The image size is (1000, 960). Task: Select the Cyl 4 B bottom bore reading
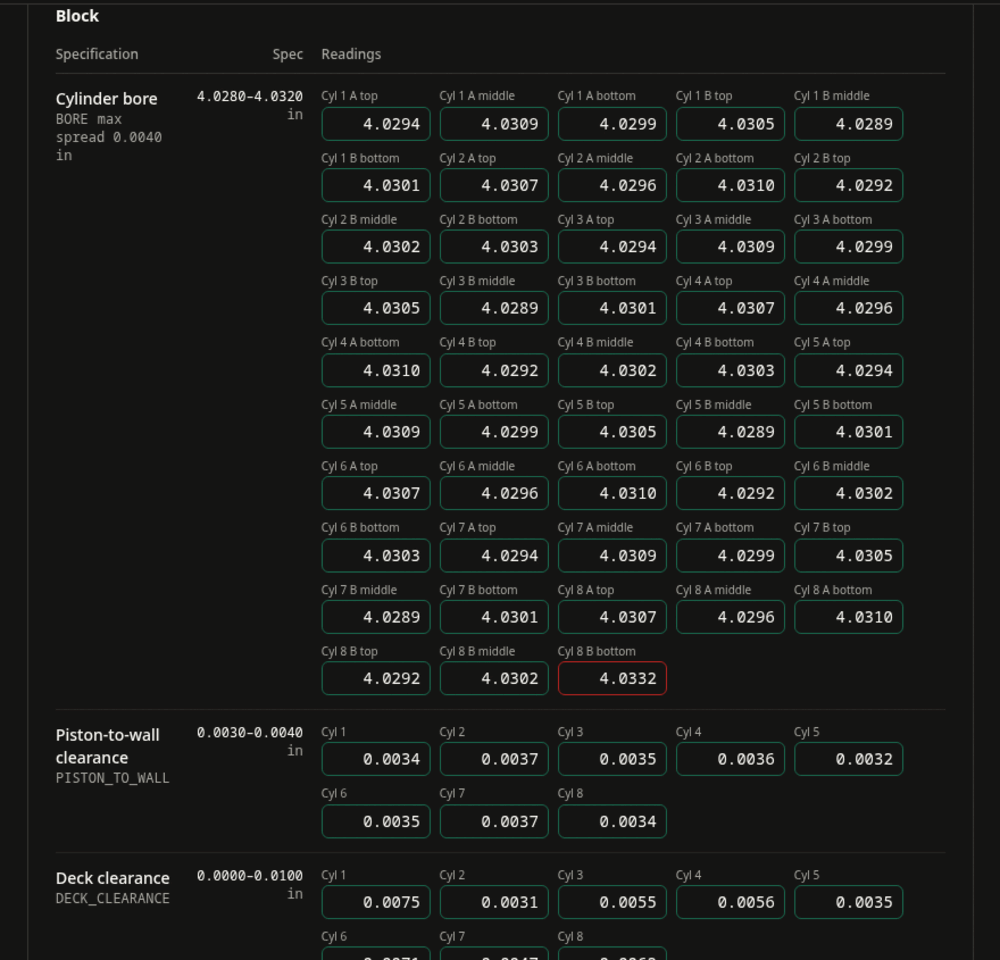click(730, 370)
